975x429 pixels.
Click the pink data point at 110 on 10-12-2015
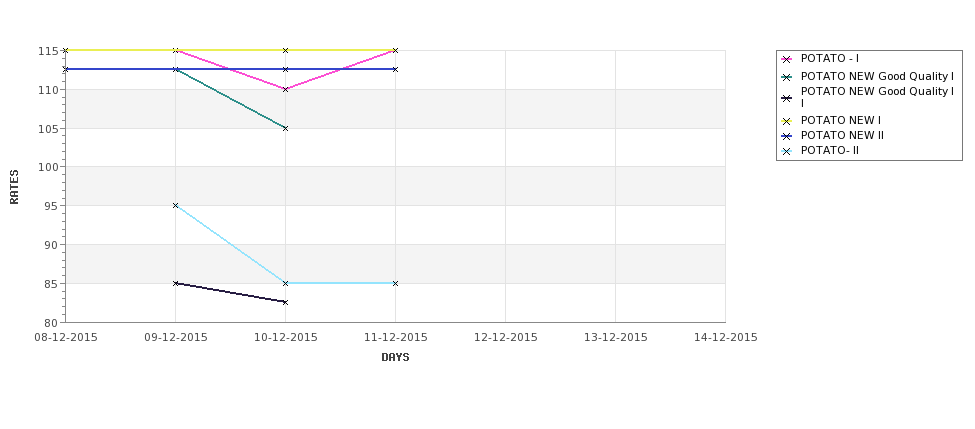pos(285,90)
